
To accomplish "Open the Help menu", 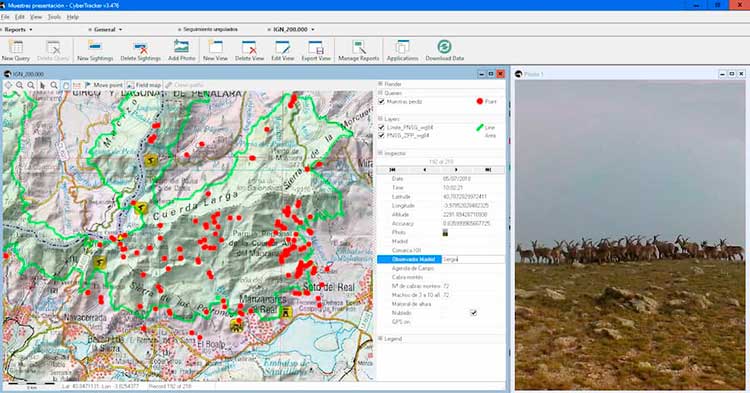I will 73,17.
